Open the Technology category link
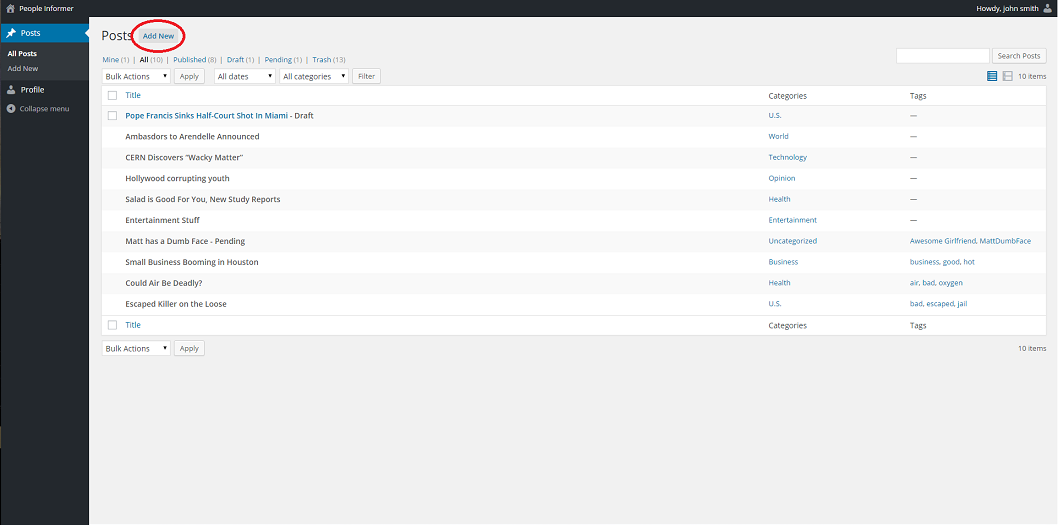Image resolution: width=1058 pixels, height=525 pixels. 787,157
